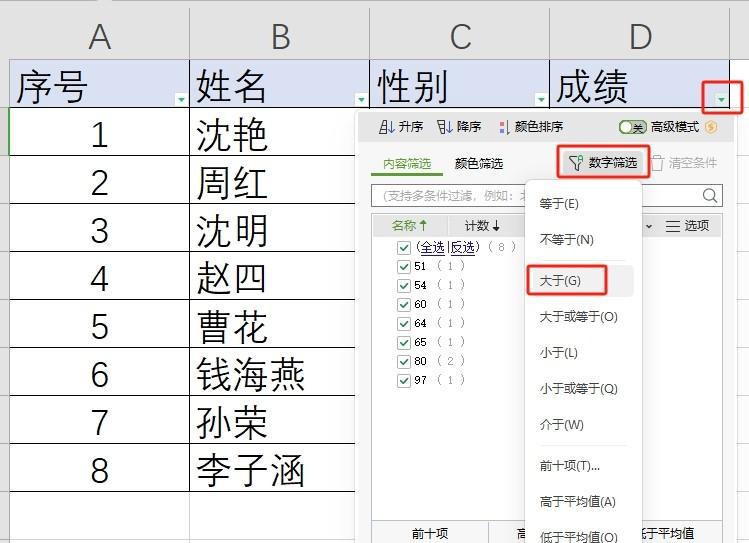Choose 高于平均值(A) menu item
This screenshot has height=543, width=749.
pos(578,502)
